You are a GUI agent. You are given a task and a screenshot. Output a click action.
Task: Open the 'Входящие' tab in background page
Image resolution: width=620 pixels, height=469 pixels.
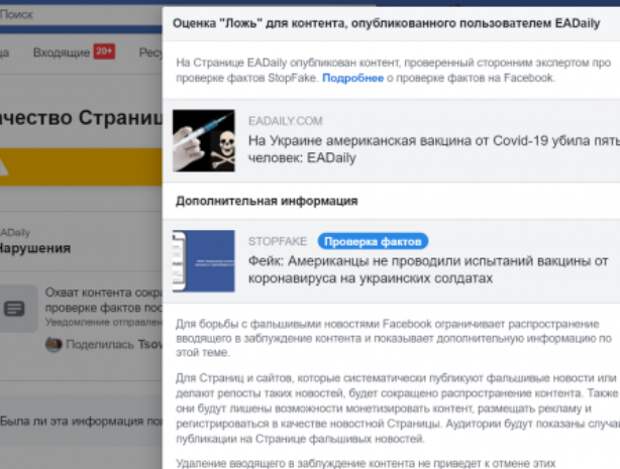pos(61,52)
